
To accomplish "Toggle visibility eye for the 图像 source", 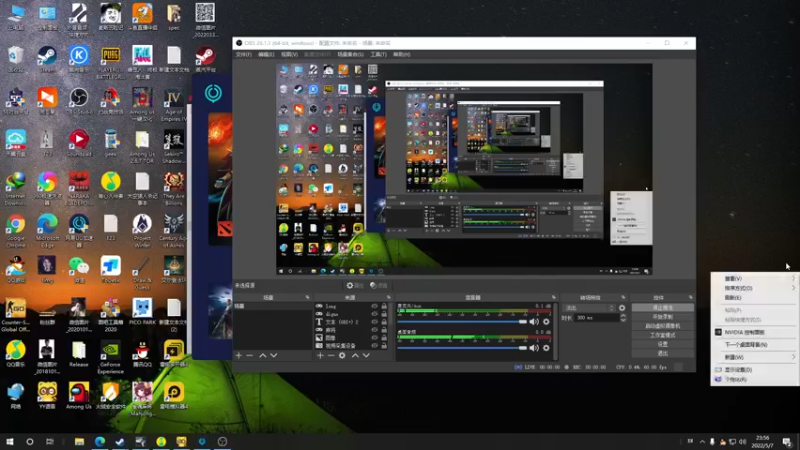I will coord(374,338).
